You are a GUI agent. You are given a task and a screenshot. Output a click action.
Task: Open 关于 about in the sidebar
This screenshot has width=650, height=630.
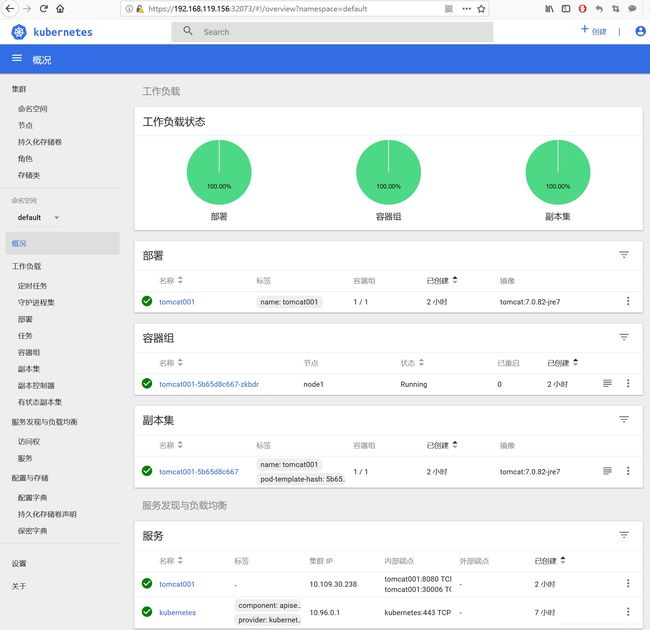tap(19, 586)
